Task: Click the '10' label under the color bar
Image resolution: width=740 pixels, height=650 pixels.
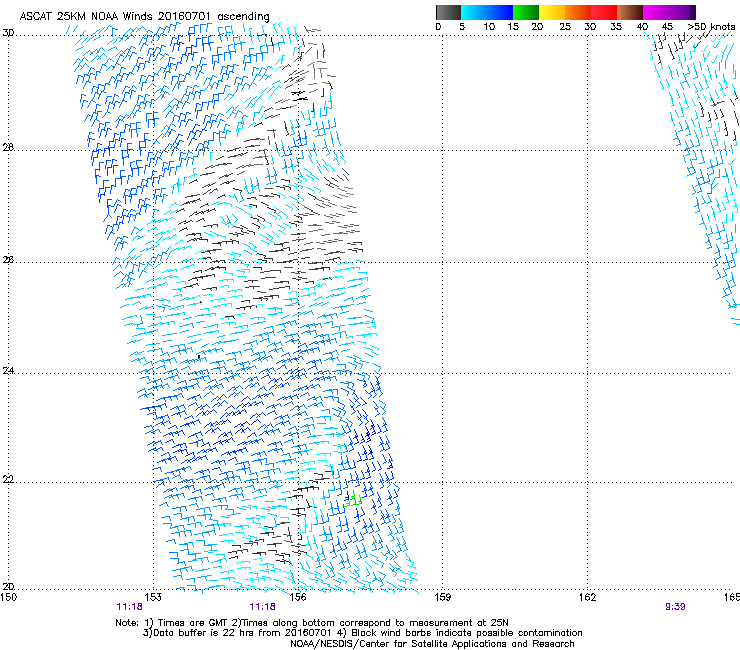Action: (489, 26)
